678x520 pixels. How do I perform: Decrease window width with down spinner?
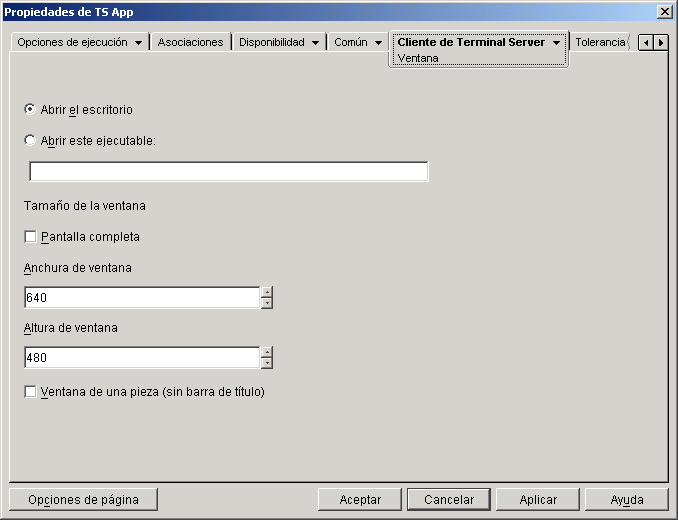point(267,303)
